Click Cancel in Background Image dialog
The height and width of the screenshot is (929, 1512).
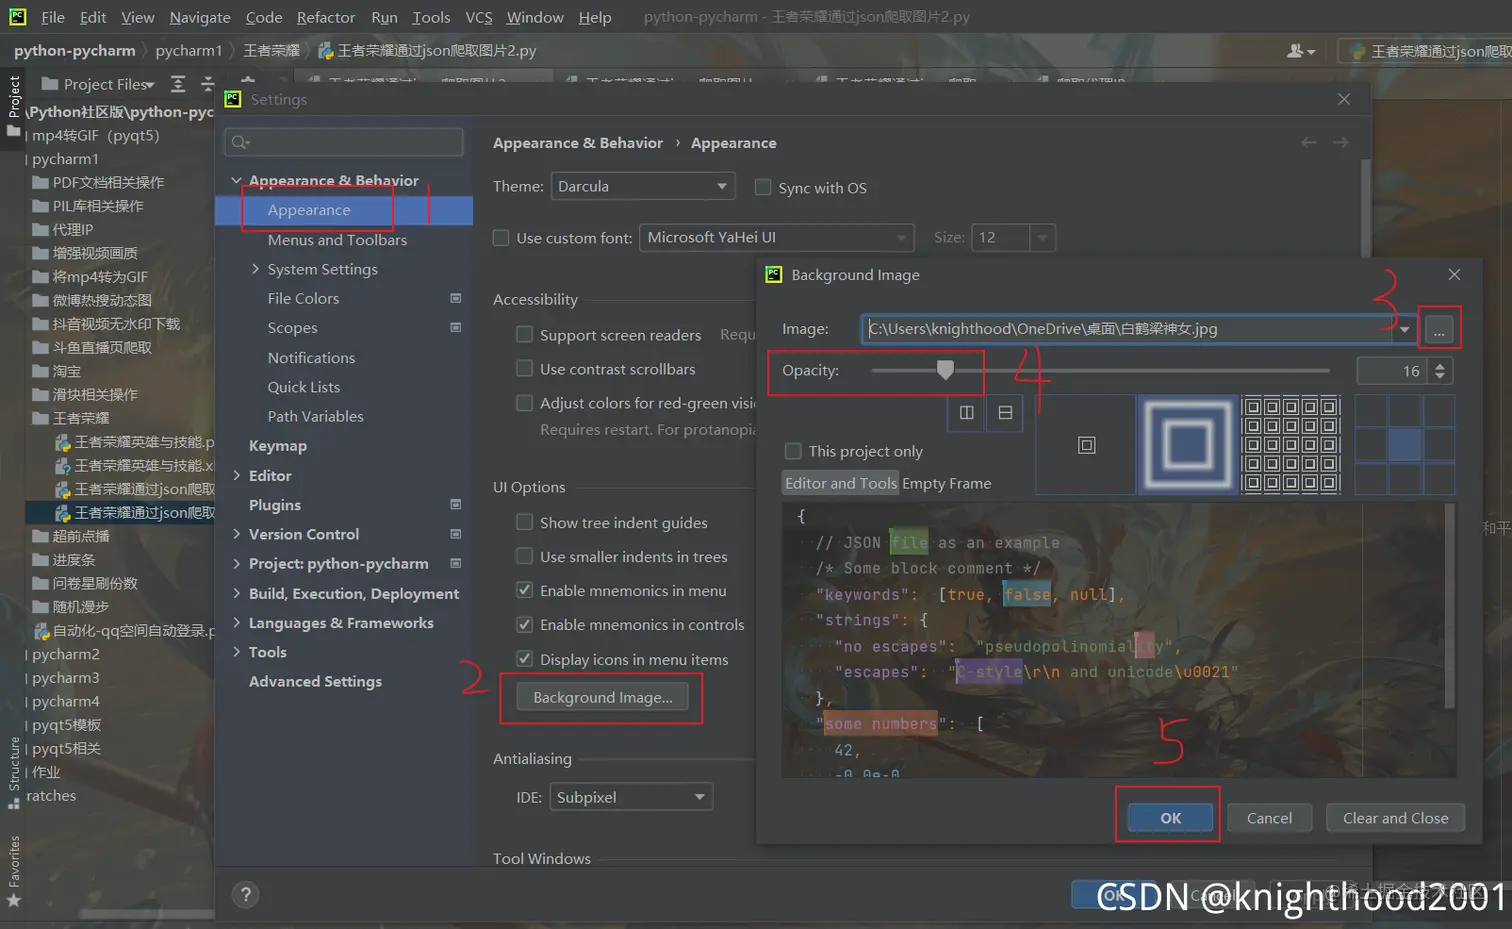click(x=1269, y=818)
